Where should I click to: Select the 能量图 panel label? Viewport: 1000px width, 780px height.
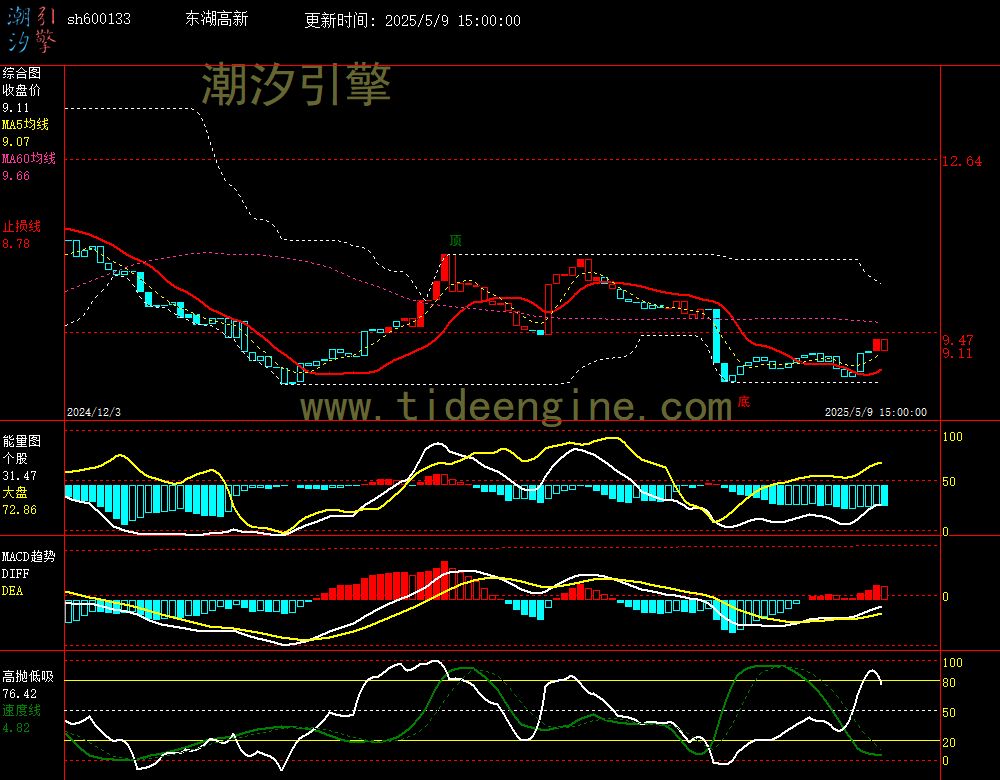[21, 441]
